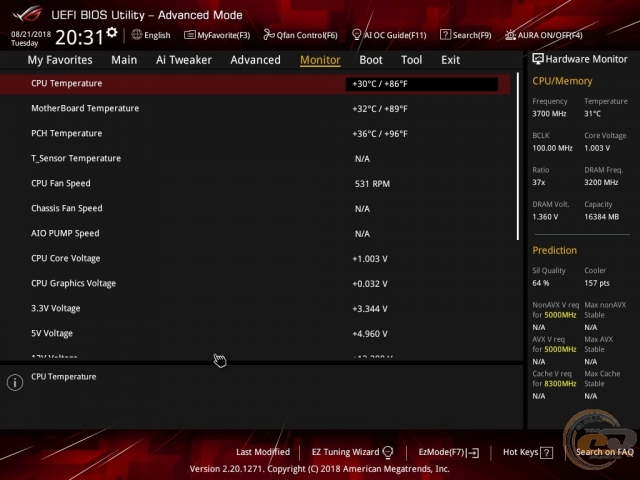
Task: Click the +3.344 V value
Action: pyautogui.click(x=370, y=309)
